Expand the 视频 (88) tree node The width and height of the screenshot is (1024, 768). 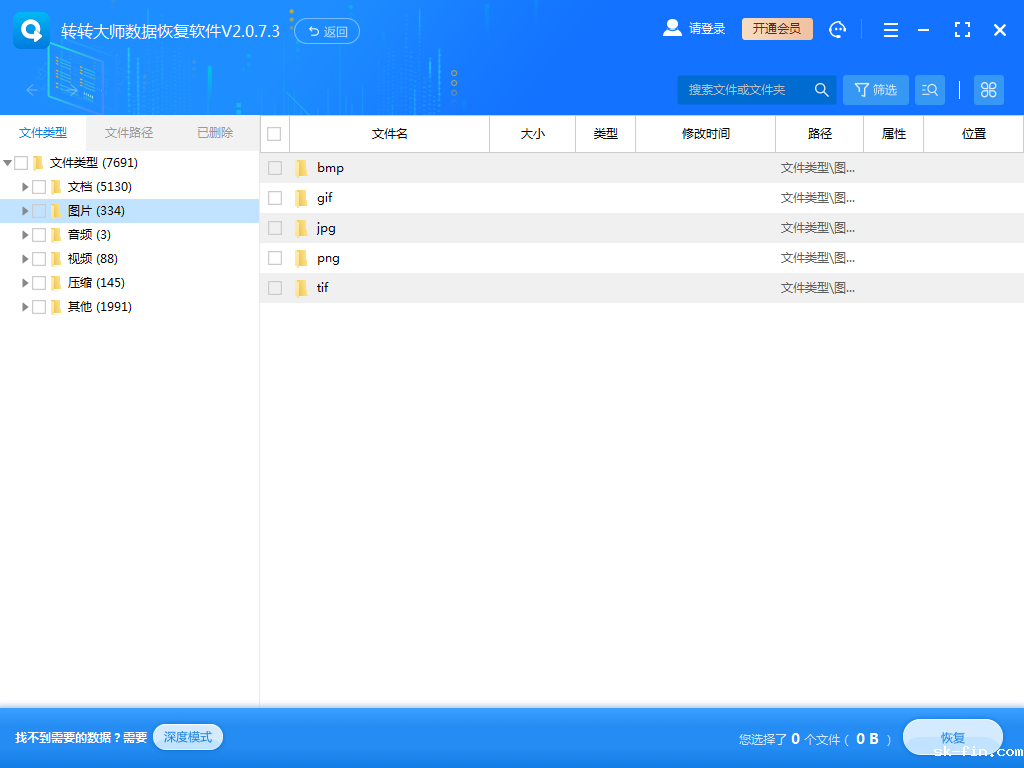click(24, 258)
